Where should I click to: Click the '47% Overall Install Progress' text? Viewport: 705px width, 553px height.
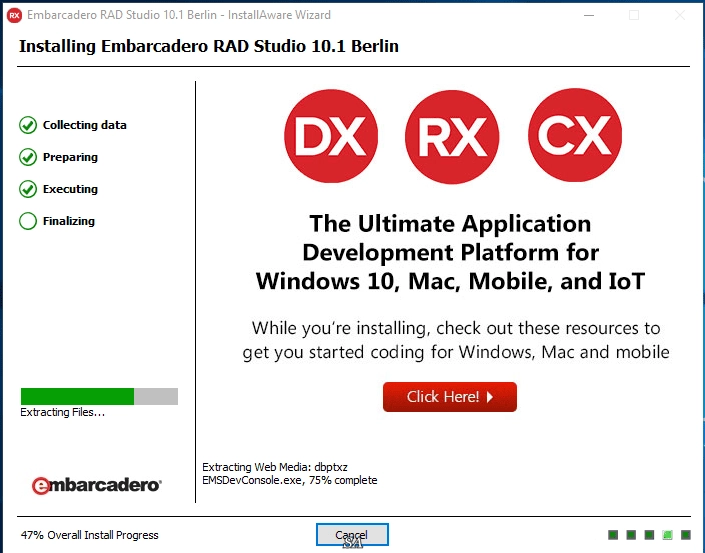89,535
